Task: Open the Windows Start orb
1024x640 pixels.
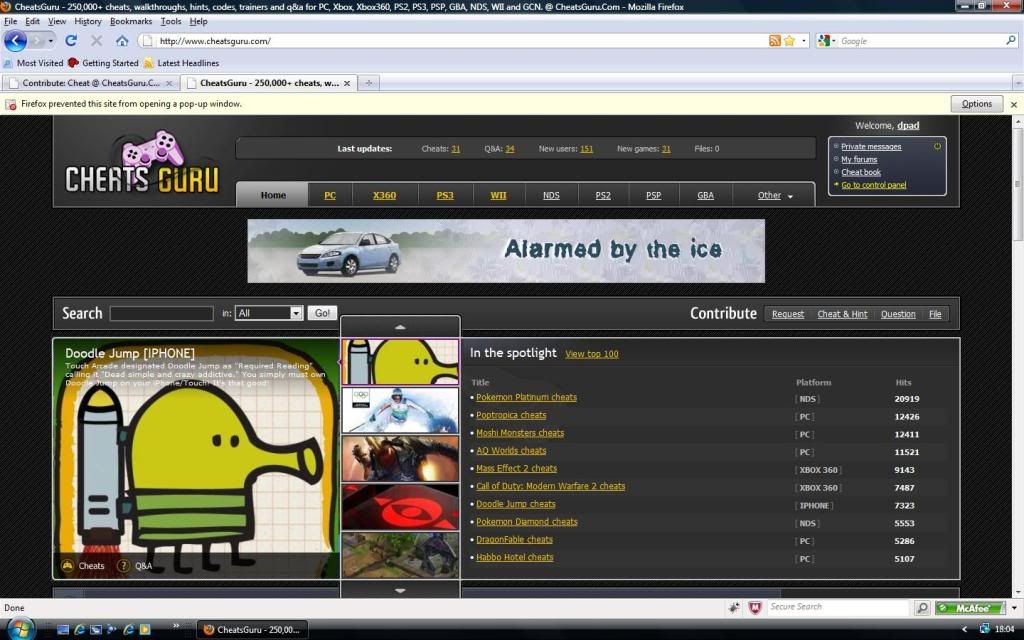Action: point(20,630)
